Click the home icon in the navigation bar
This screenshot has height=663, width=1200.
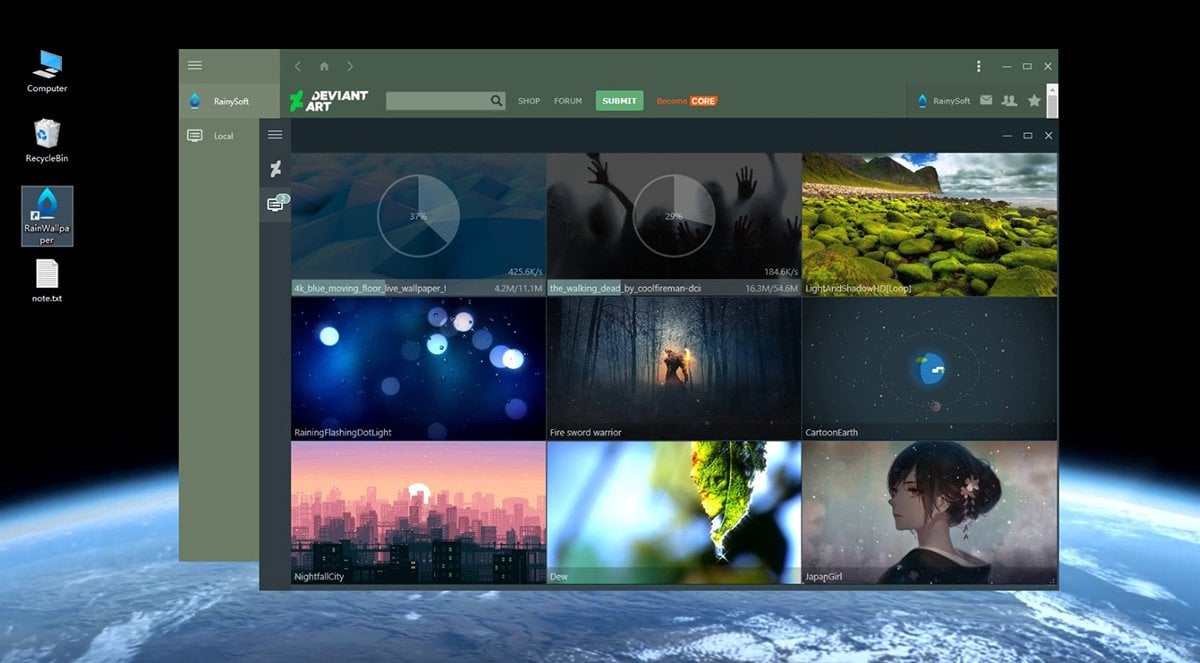pos(324,66)
